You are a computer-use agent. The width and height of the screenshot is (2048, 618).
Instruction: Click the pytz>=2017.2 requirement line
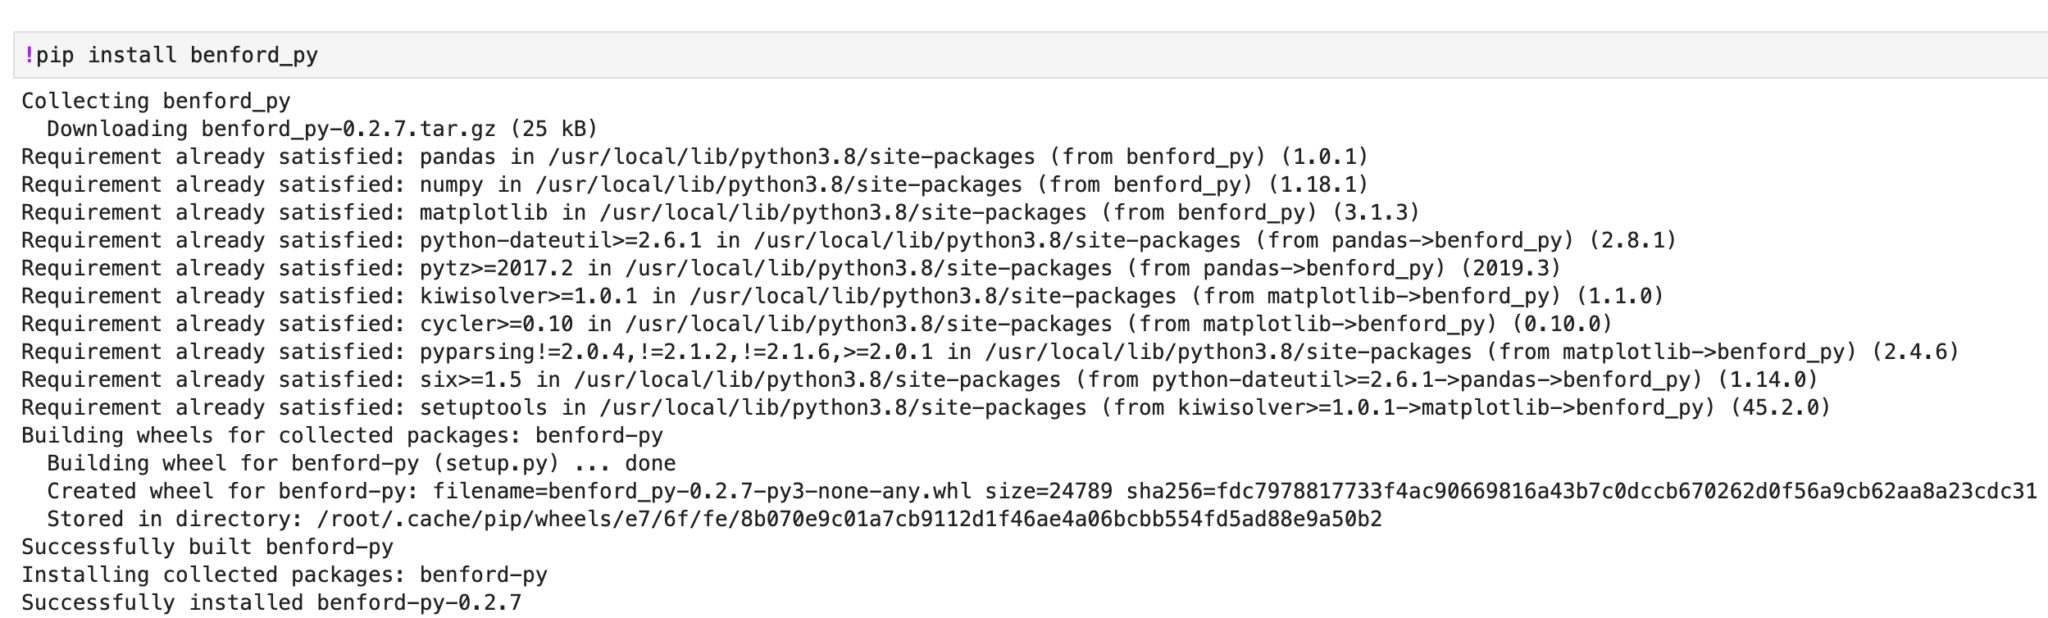point(790,269)
